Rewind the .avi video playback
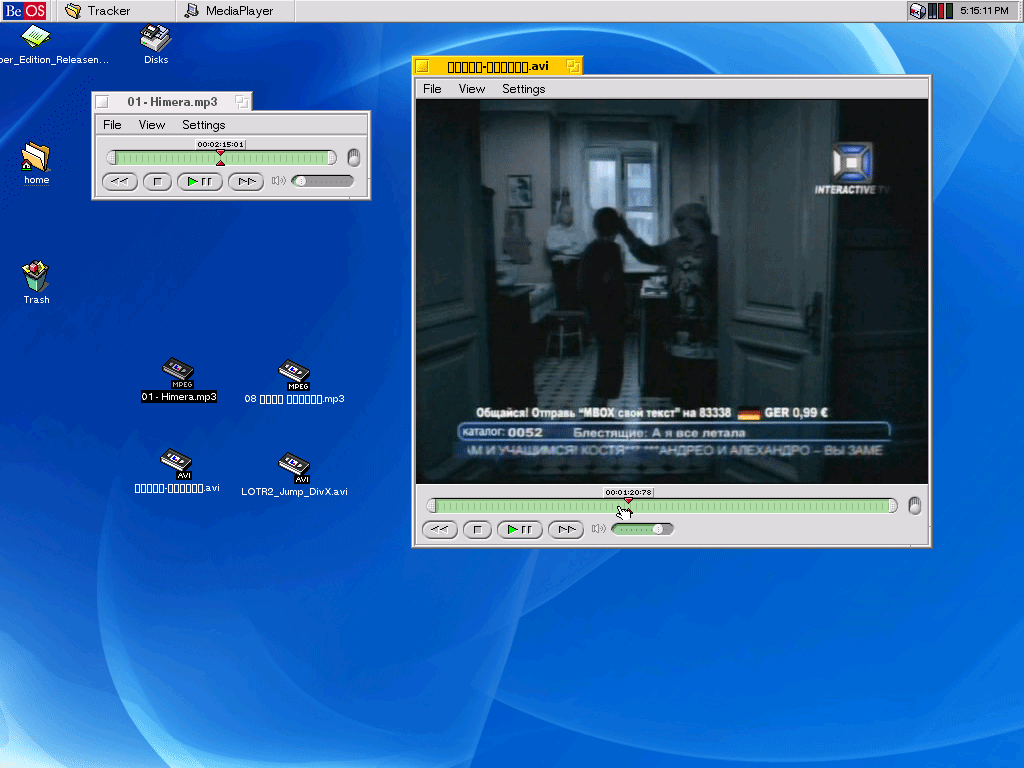This screenshot has width=1024, height=768. tap(439, 529)
